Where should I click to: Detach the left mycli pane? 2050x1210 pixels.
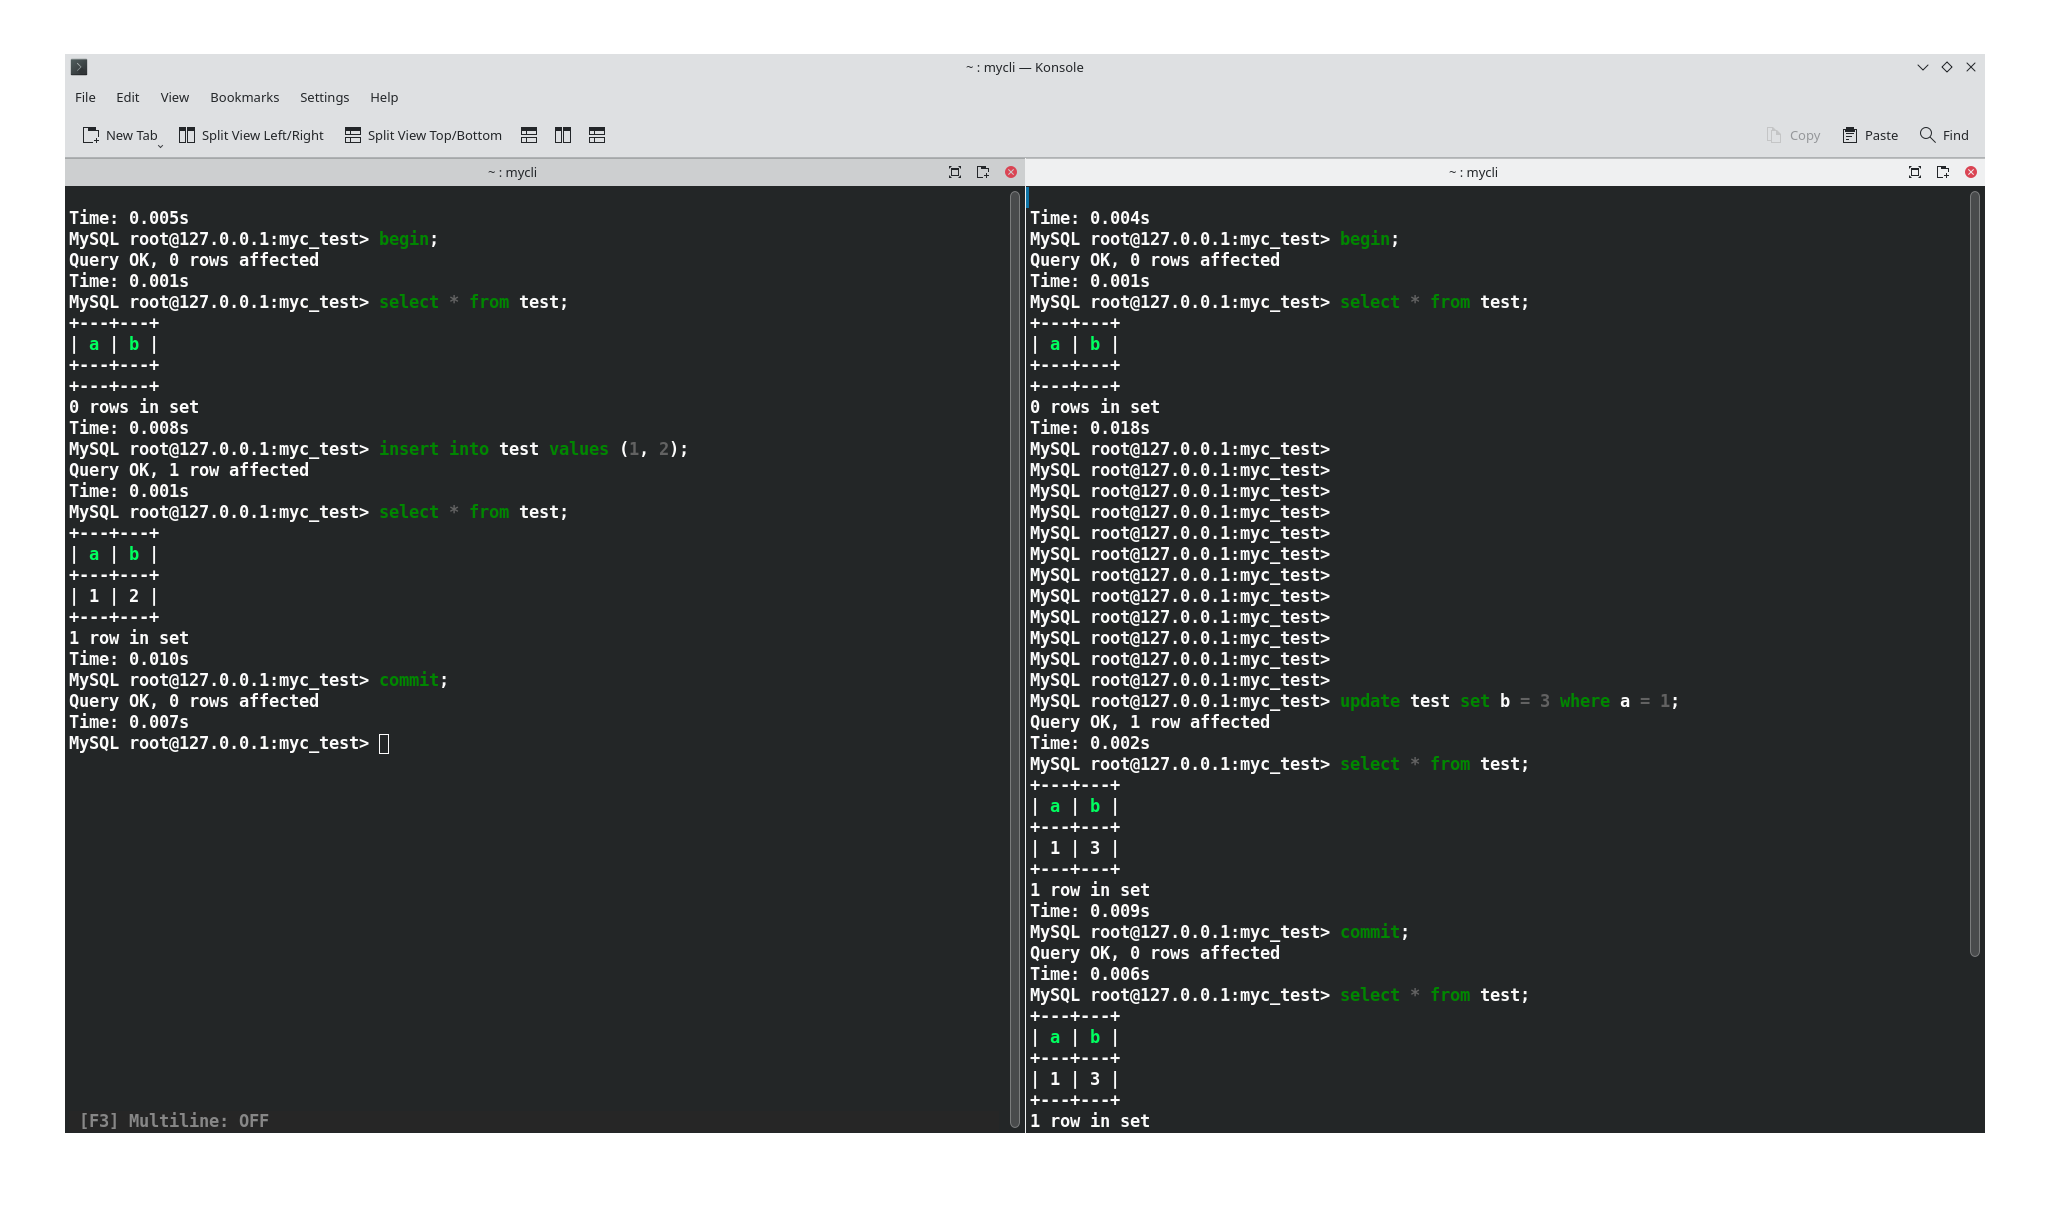(x=983, y=172)
